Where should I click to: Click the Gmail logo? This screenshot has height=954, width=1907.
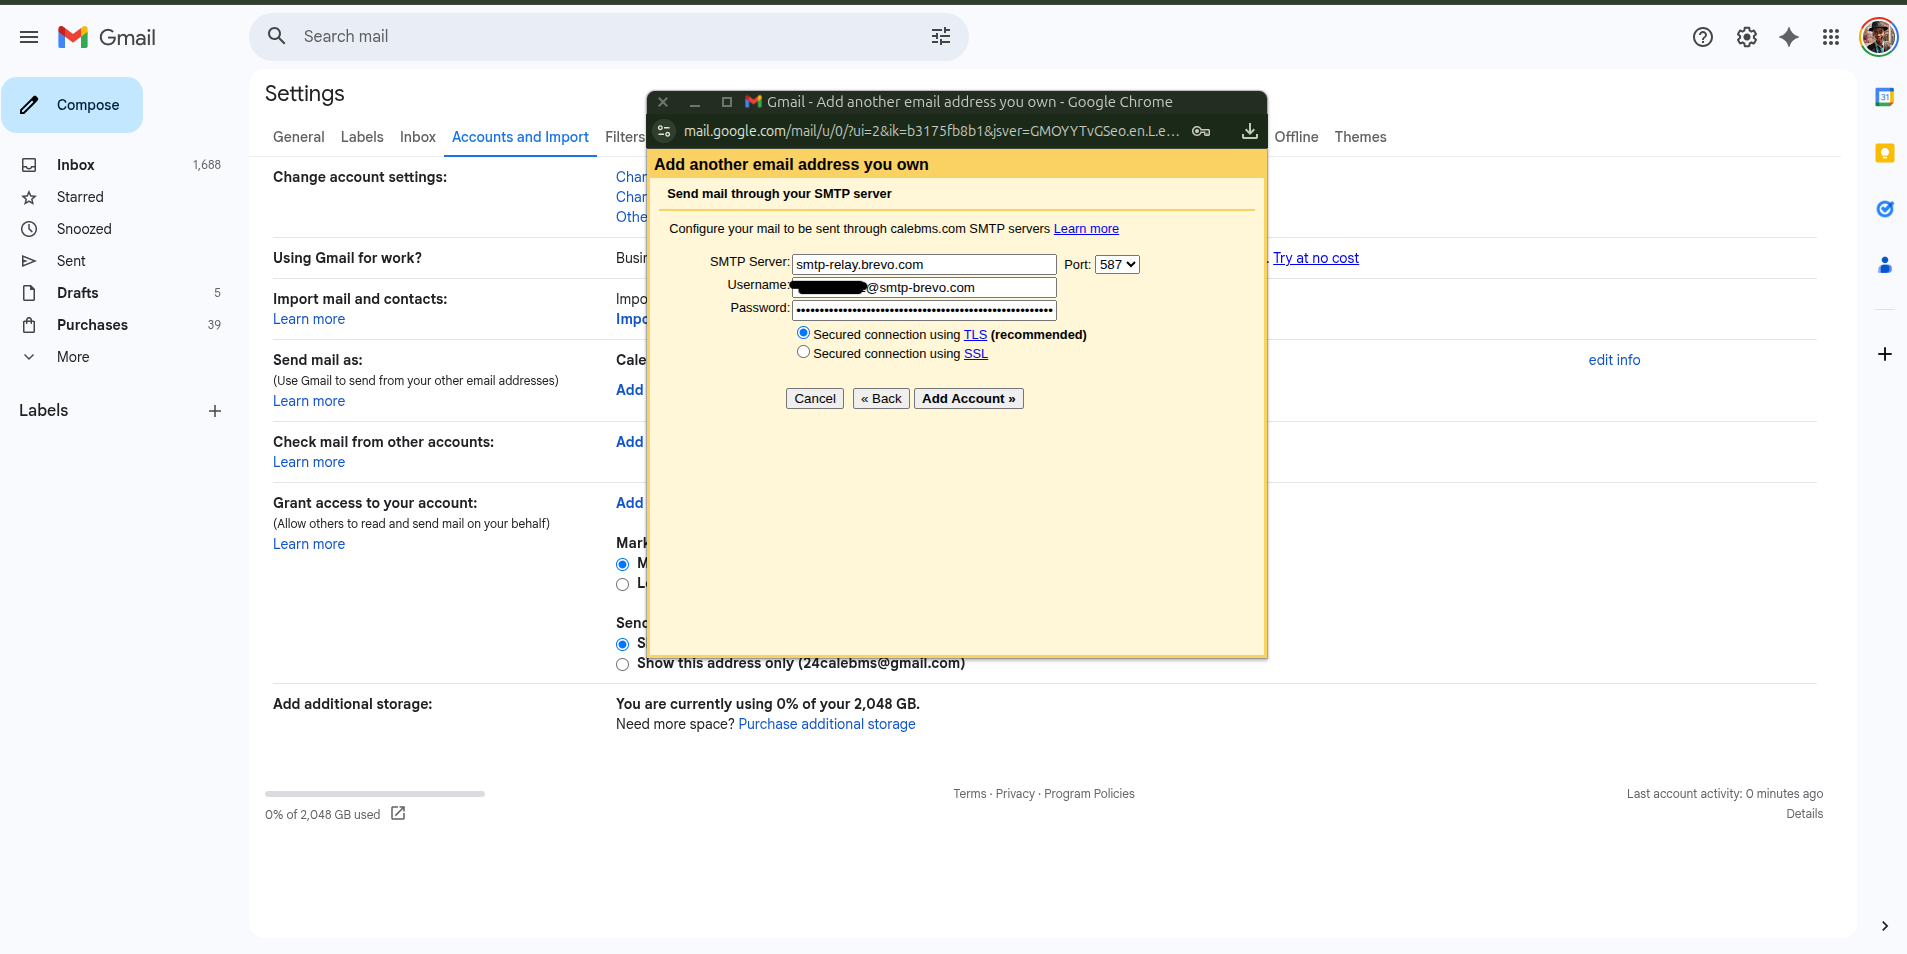pos(107,37)
